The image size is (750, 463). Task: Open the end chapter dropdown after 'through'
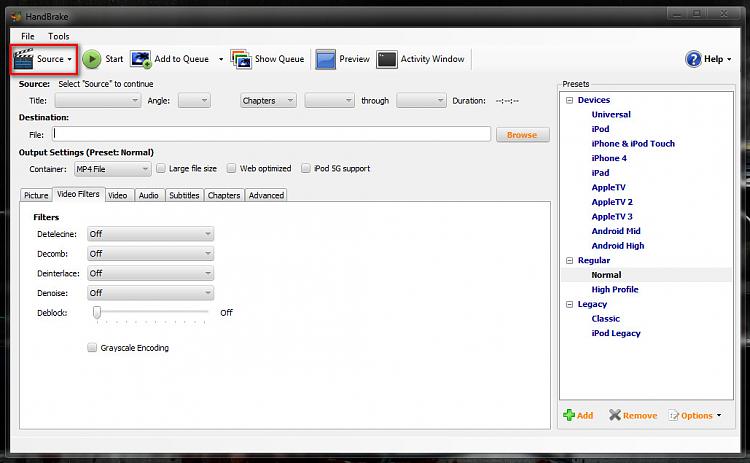coord(421,100)
